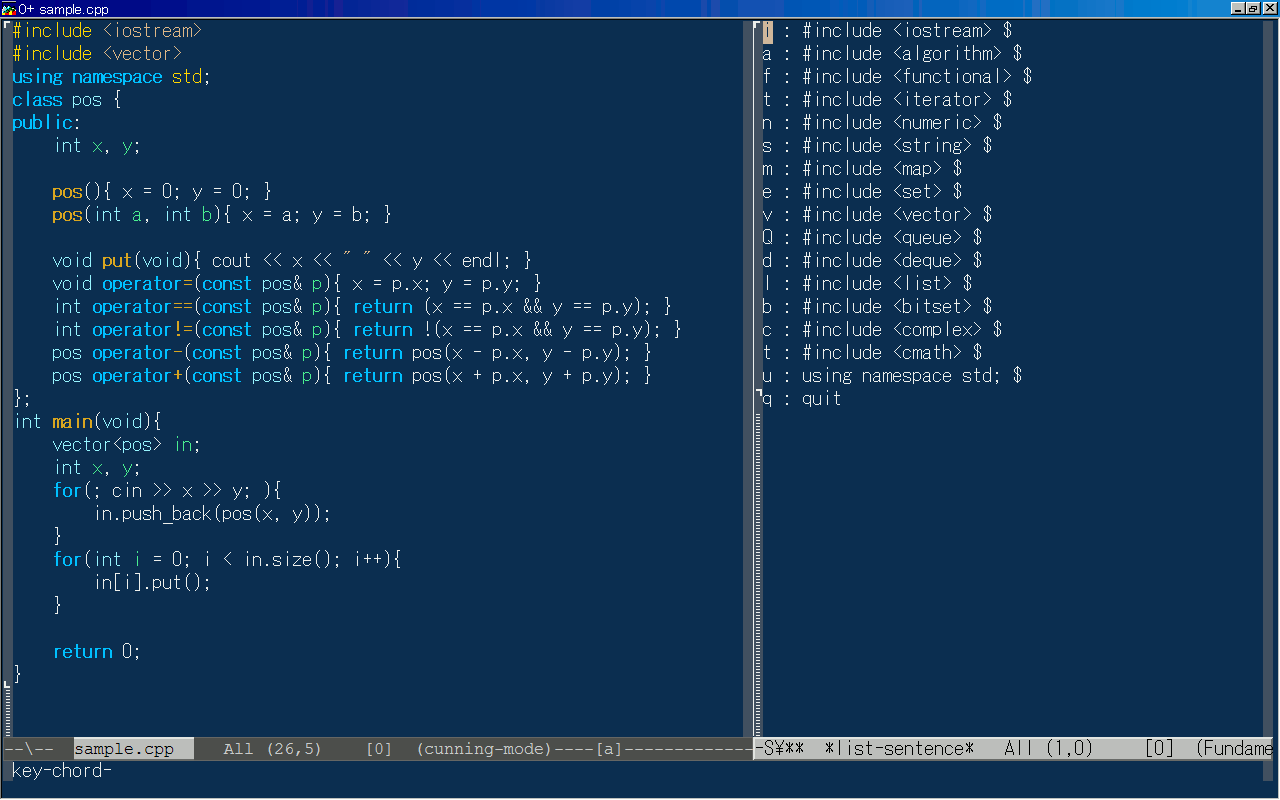Viewport: 1280px width, 800px height.
Task: Click the 'void put(void)' method line
Action: coord(292,261)
